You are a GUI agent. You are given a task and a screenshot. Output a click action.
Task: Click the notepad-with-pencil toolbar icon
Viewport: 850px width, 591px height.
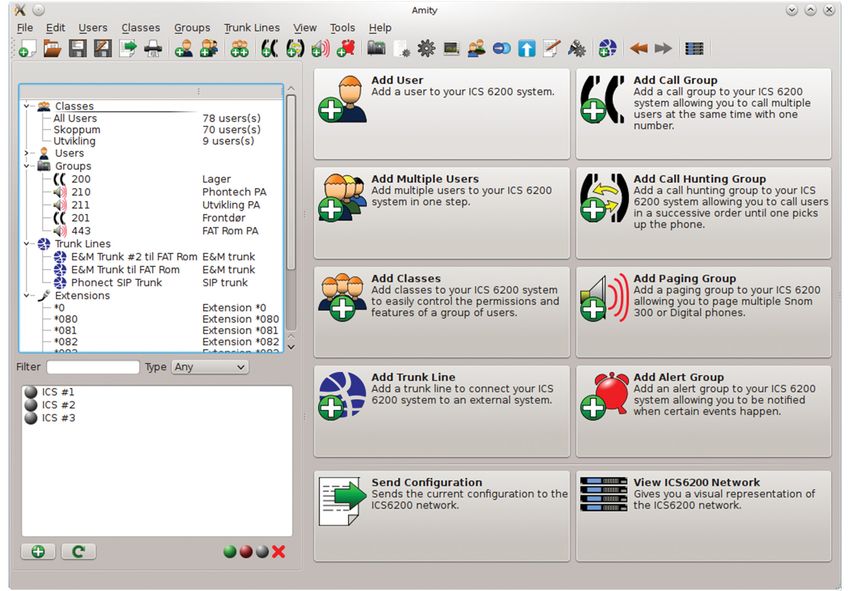(x=551, y=49)
